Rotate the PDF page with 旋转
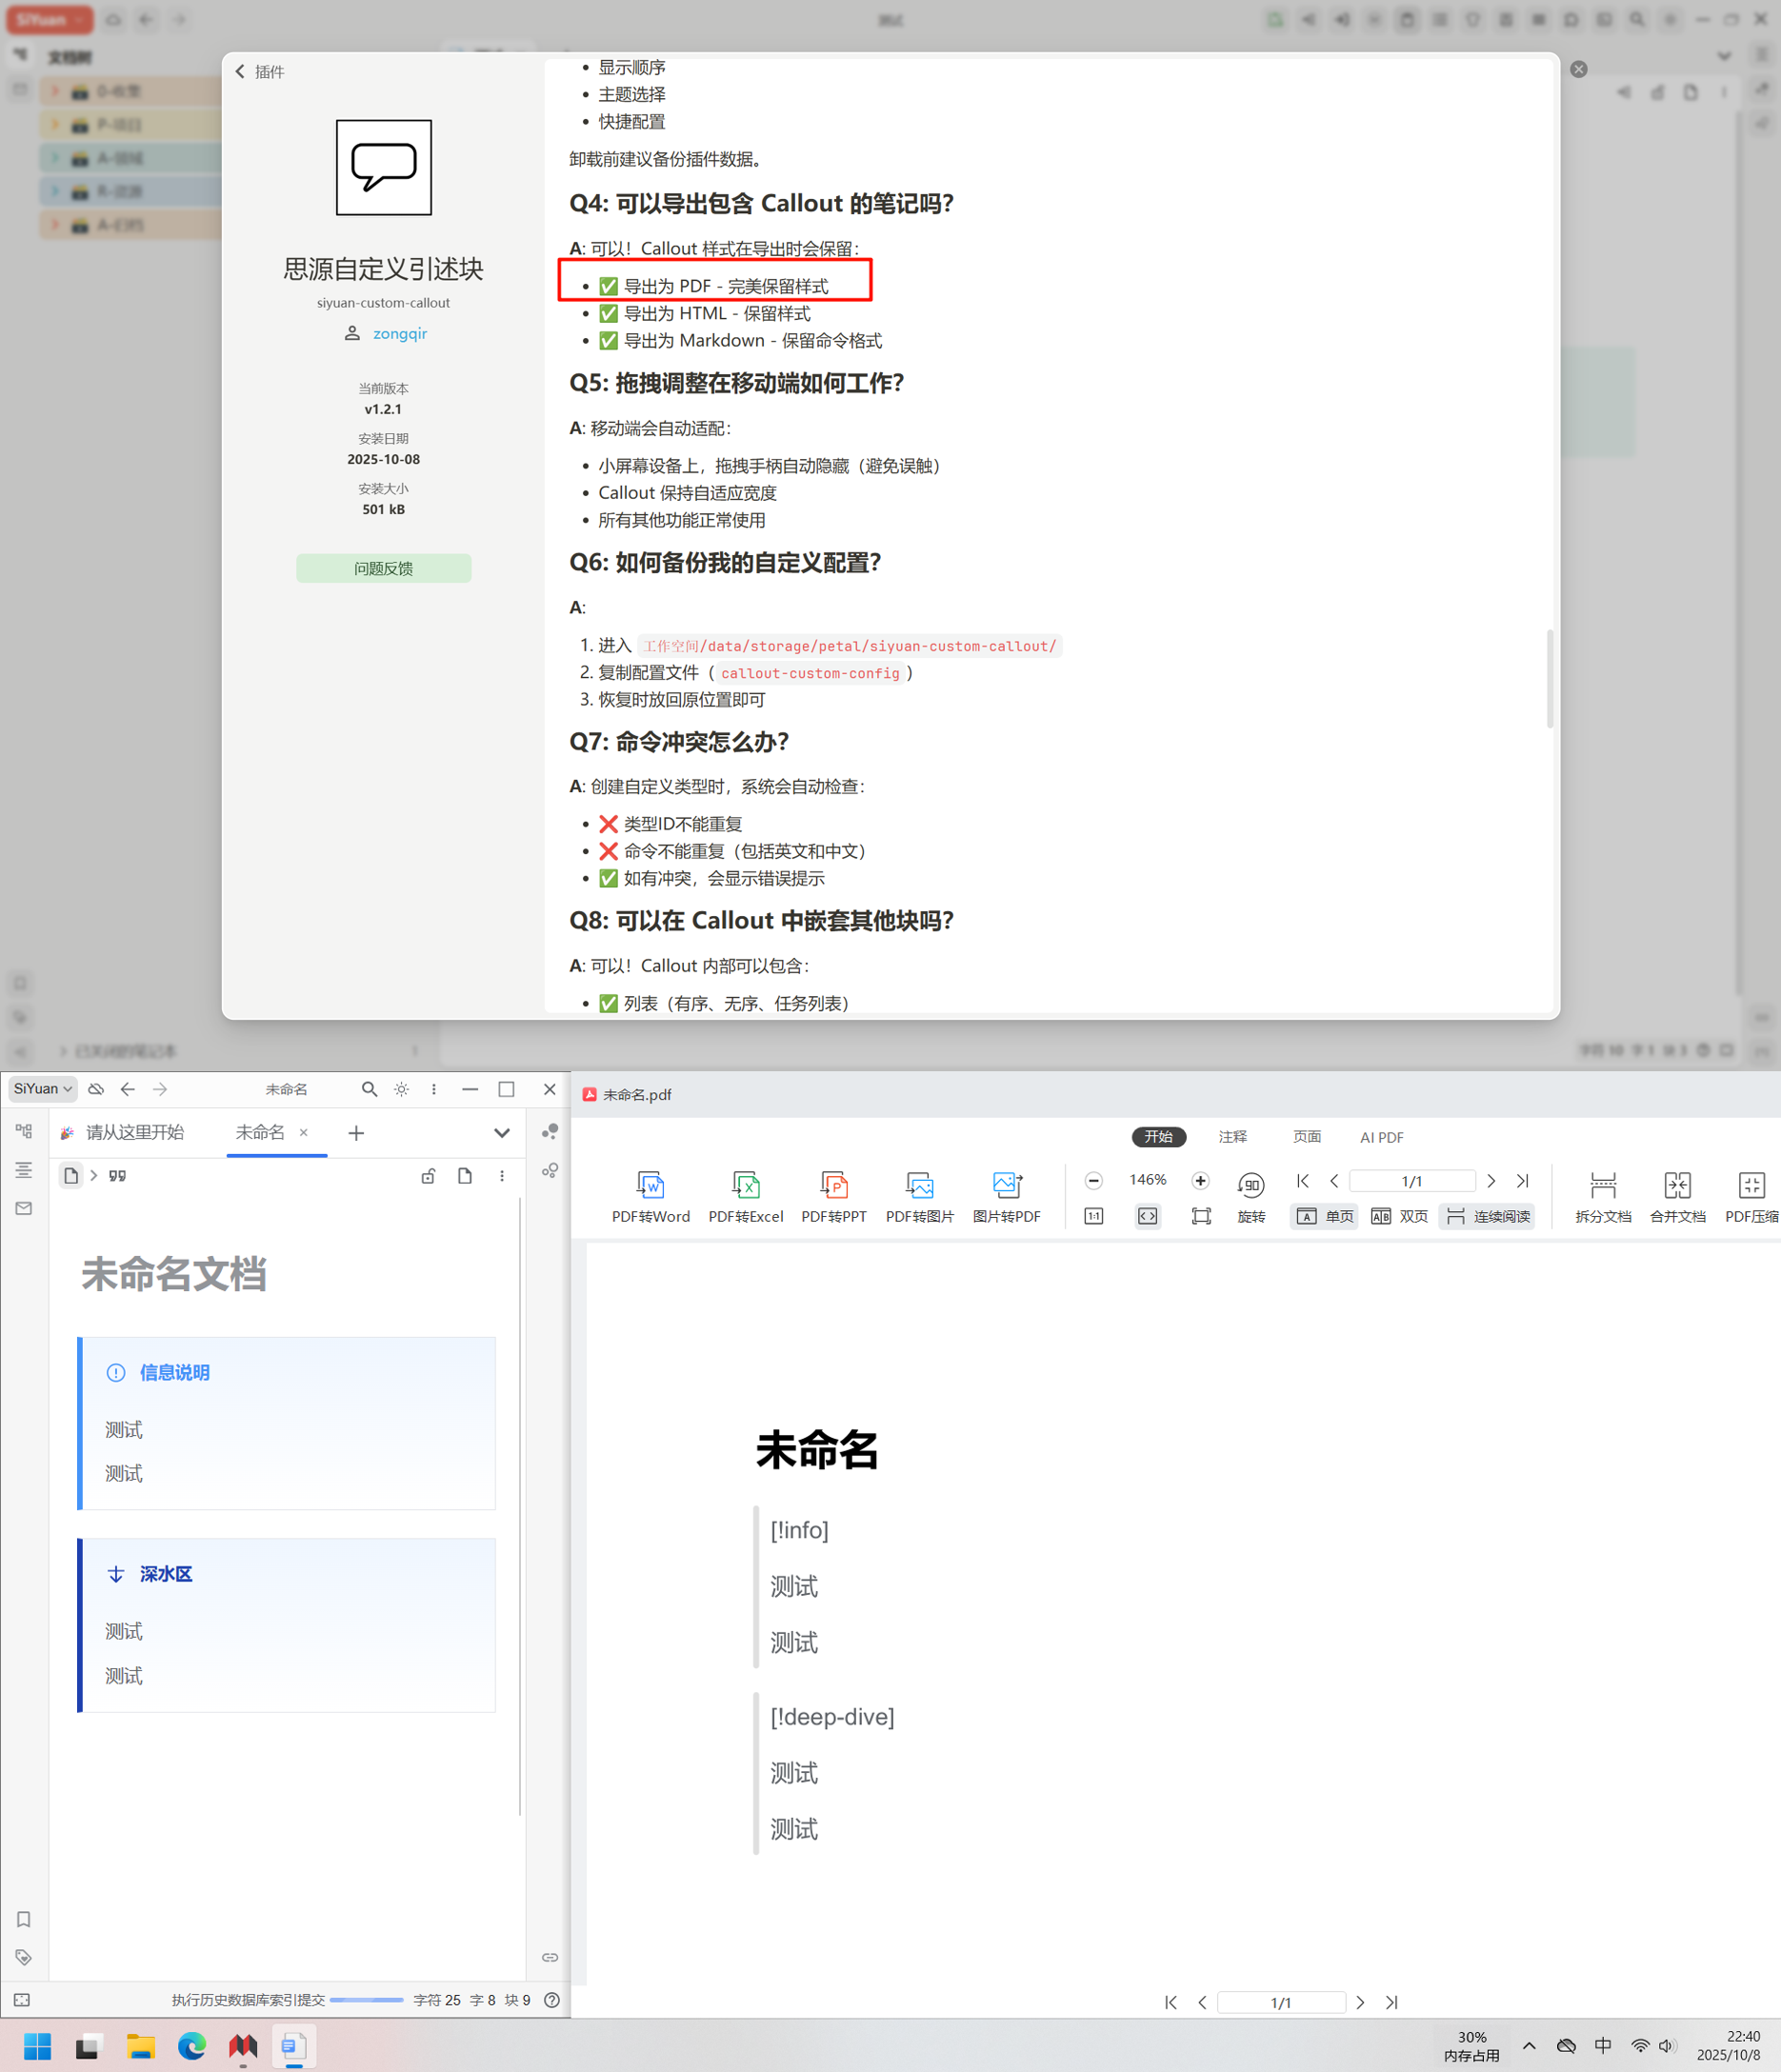The height and width of the screenshot is (2072, 1781). pos(1251,1196)
